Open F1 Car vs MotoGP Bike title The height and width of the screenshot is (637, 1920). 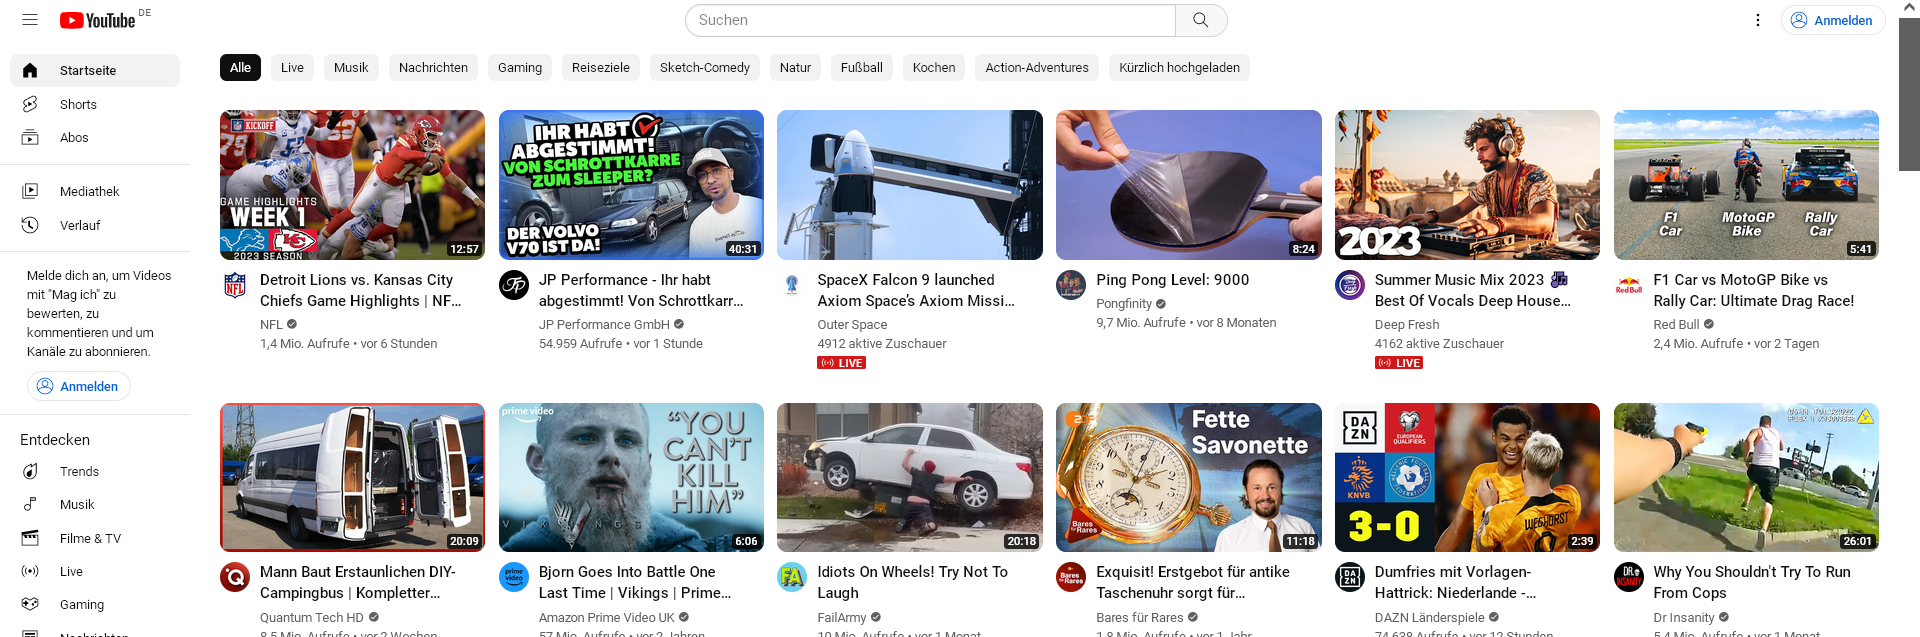click(x=1753, y=290)
